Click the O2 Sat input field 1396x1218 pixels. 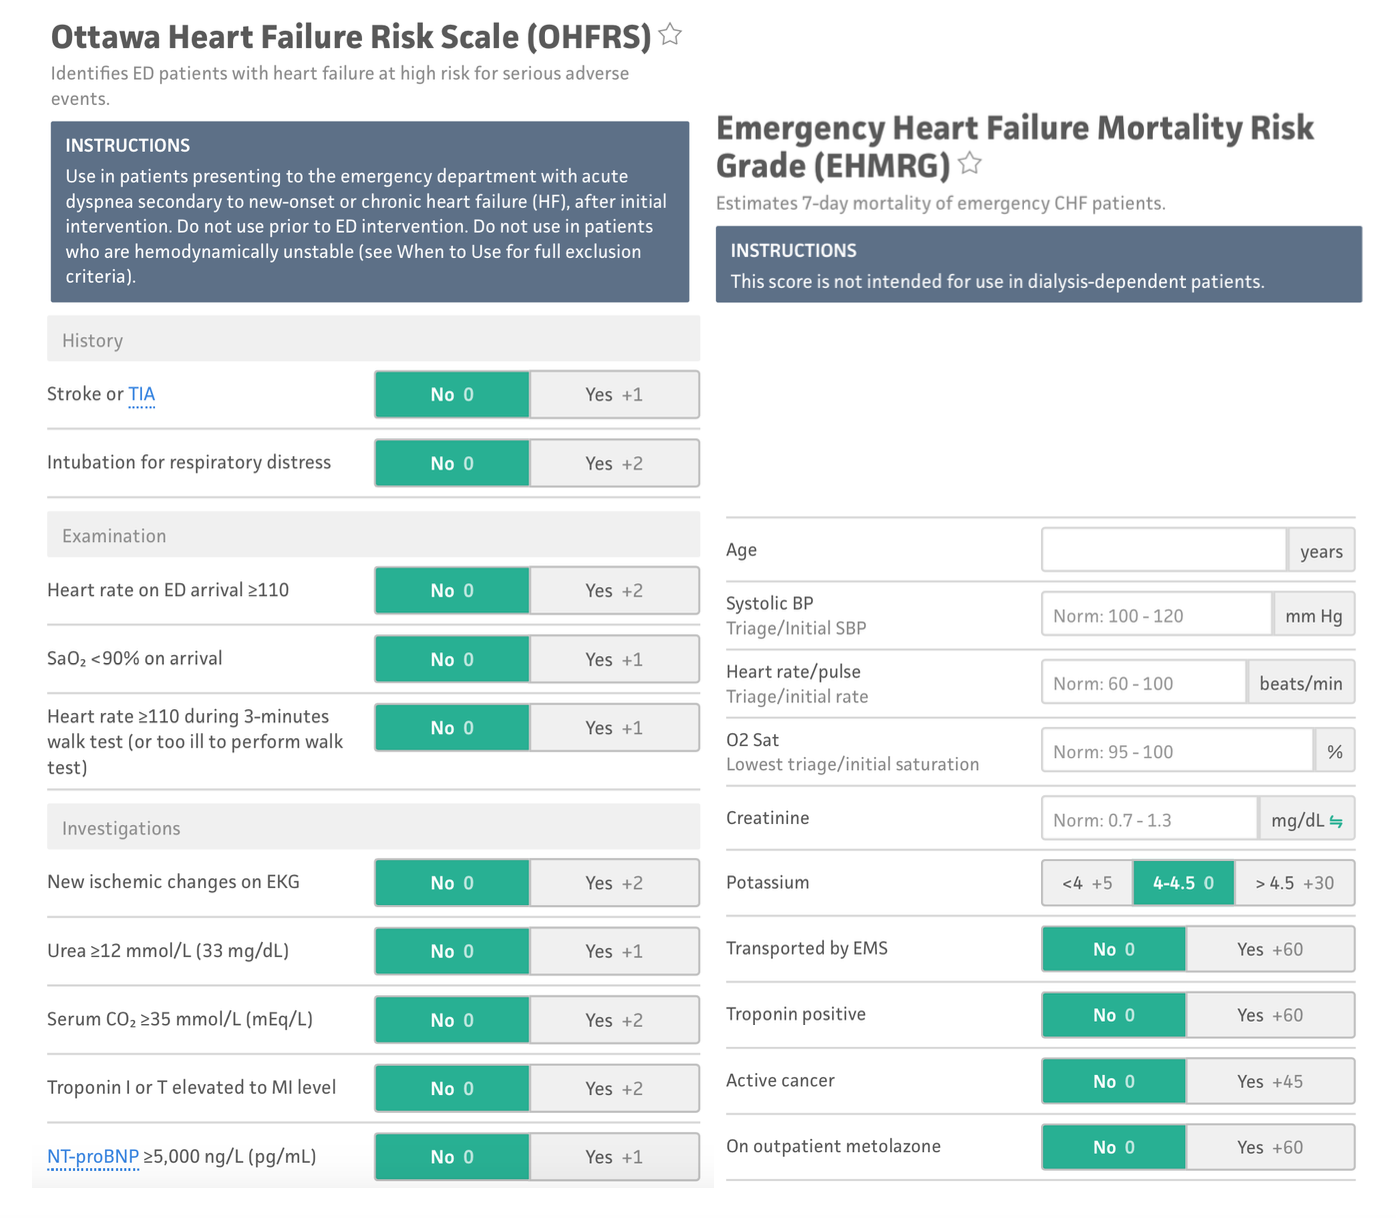click(x=1177, y=751)
